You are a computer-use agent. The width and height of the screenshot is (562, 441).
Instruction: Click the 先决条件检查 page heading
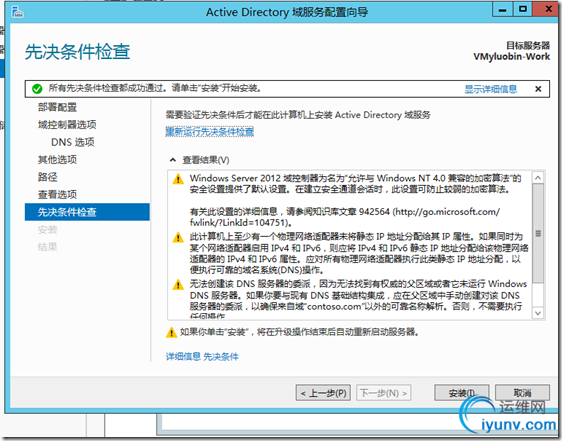tap(77, 52)
